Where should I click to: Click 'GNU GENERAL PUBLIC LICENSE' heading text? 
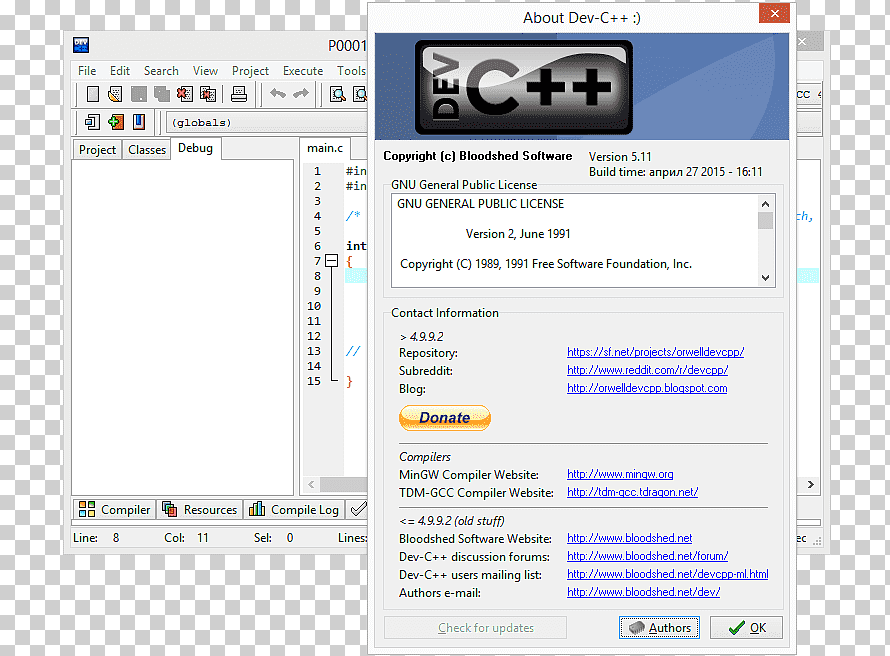pos(480,204)
